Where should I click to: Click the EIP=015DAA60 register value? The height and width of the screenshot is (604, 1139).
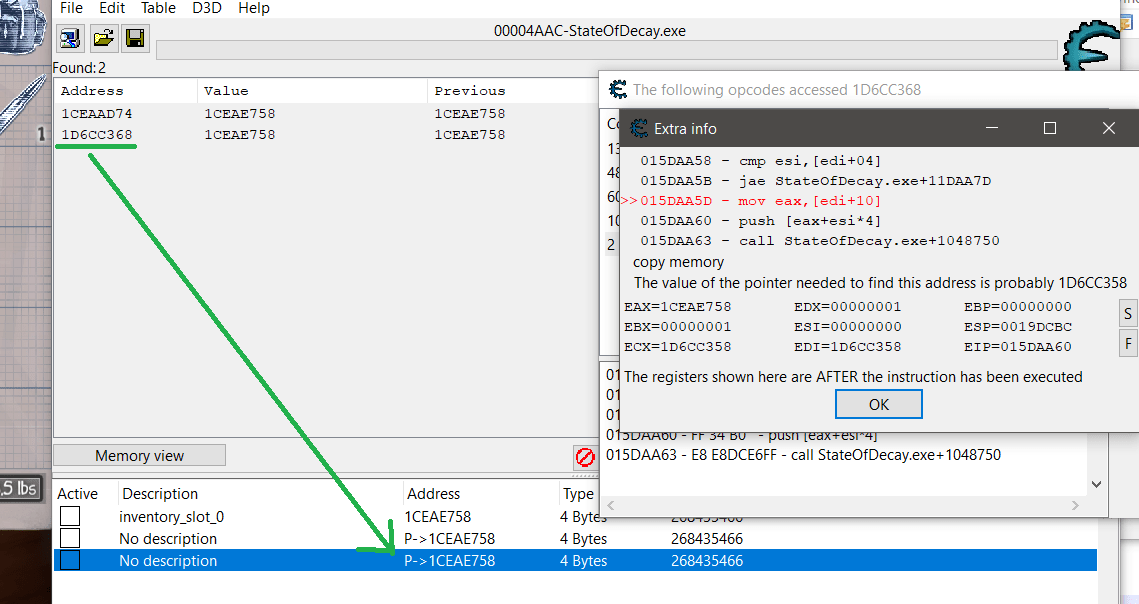click(1018, 347)
